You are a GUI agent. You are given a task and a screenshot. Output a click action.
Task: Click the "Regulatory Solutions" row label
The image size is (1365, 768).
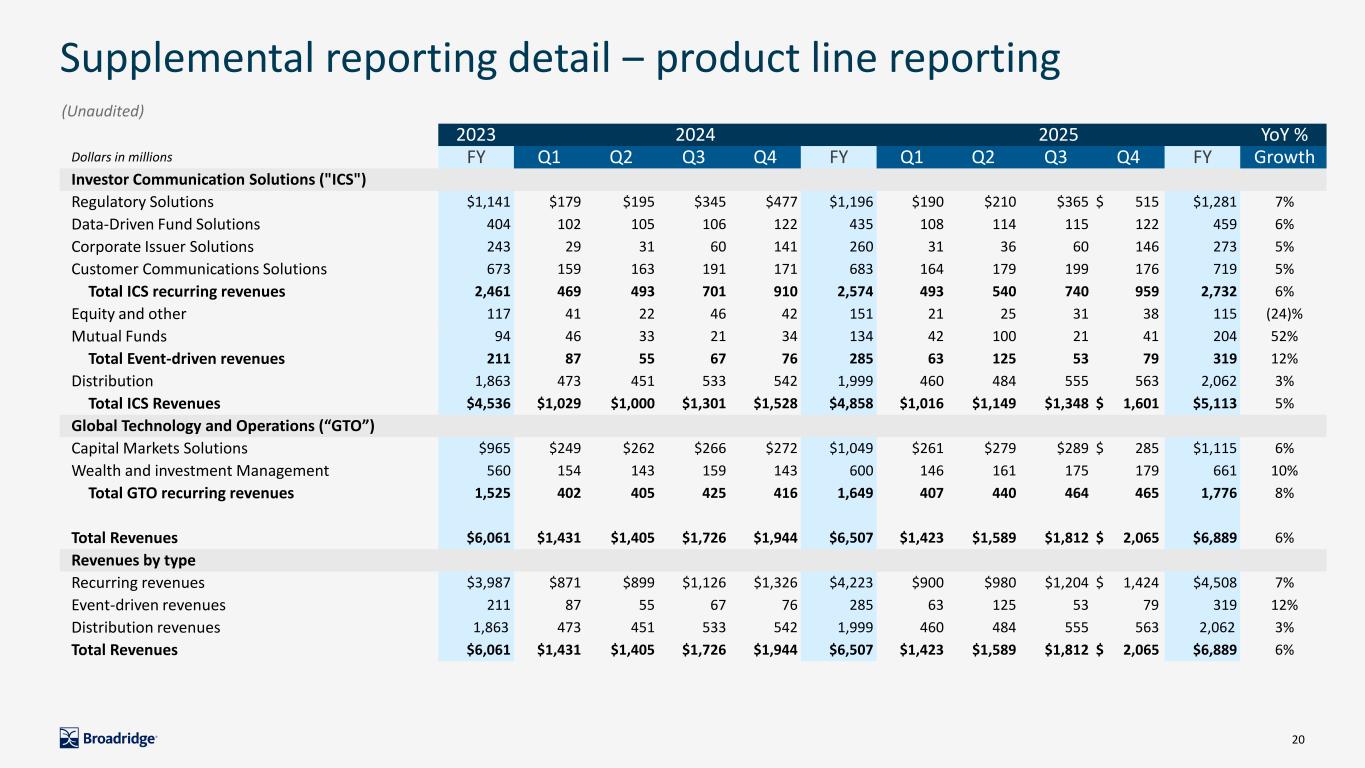(x=142, y=202)
